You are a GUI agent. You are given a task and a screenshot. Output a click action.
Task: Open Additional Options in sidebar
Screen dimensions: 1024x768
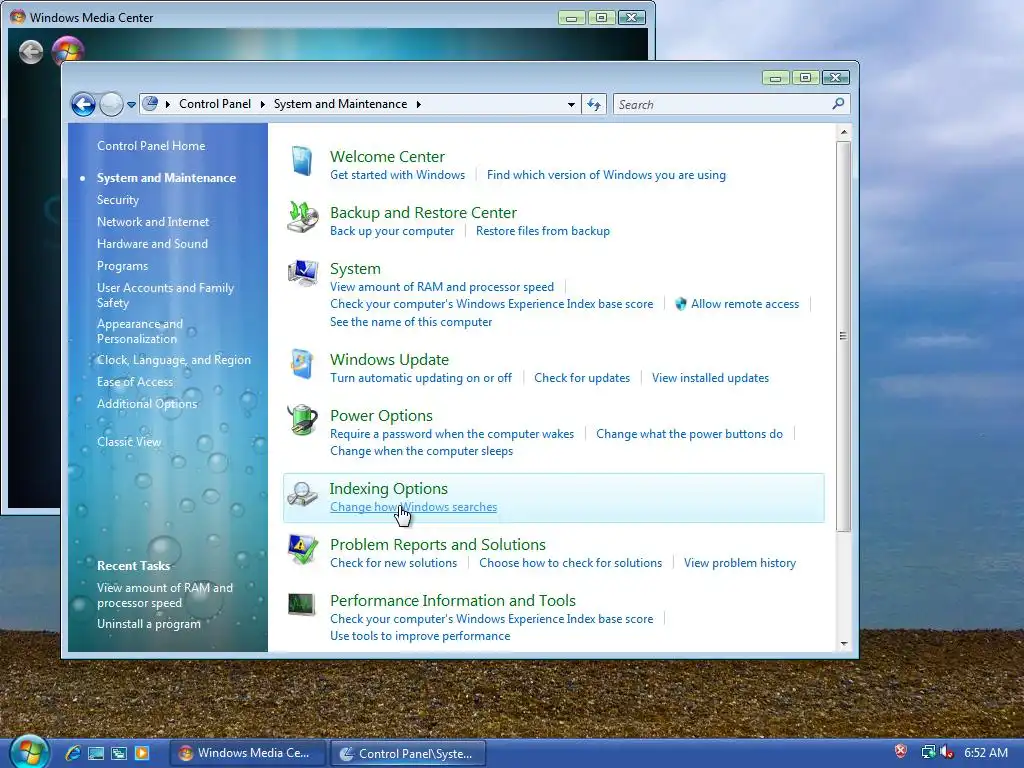[147, 404]
